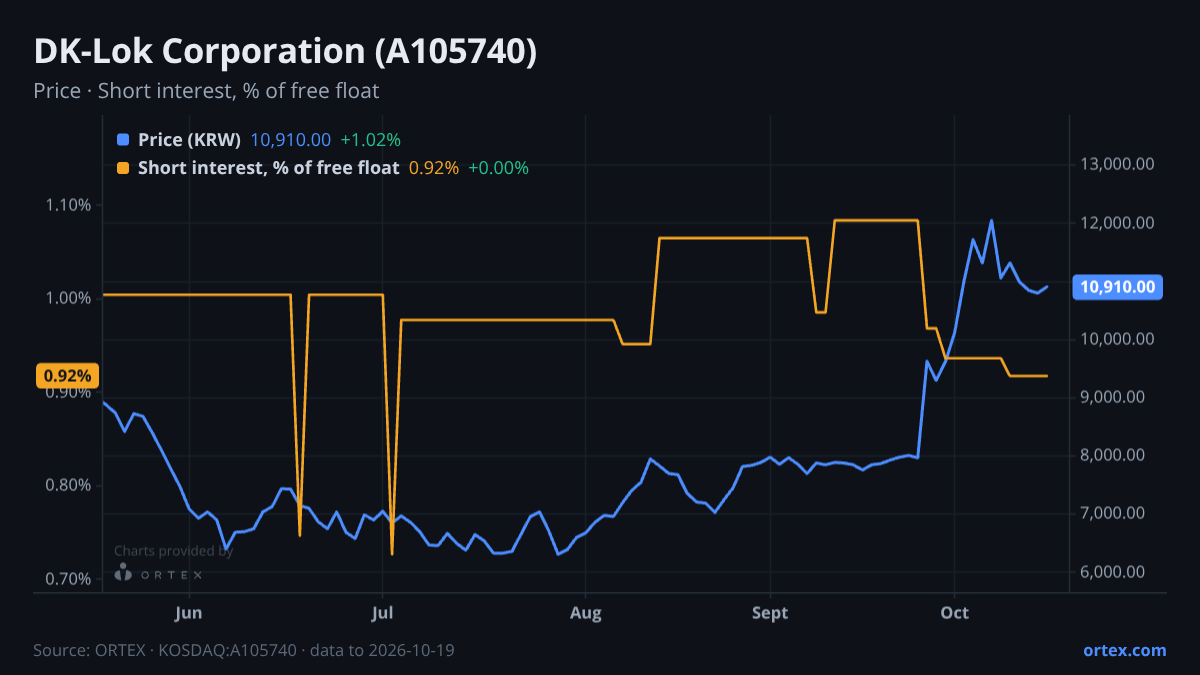Click the +0.00% change value

pyautogui.click(x=498, y=168)
